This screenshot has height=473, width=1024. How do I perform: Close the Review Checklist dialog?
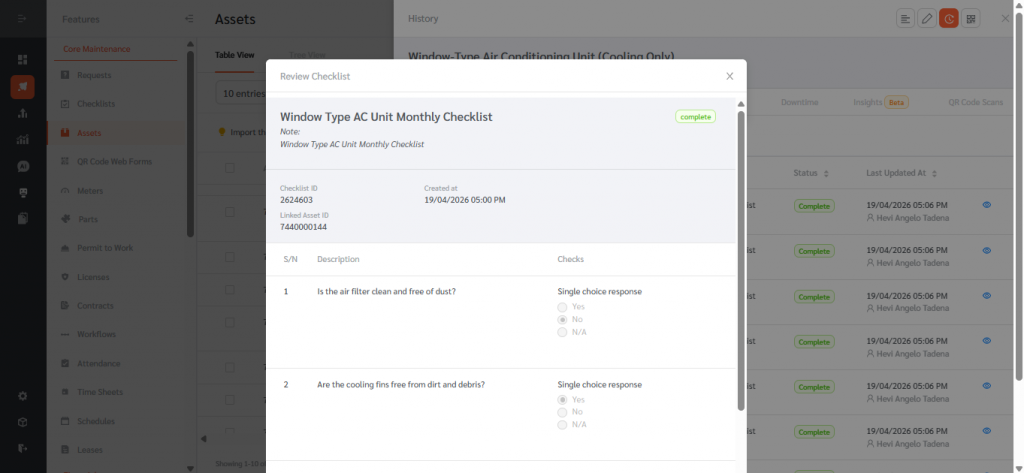(x=729, y=76)
